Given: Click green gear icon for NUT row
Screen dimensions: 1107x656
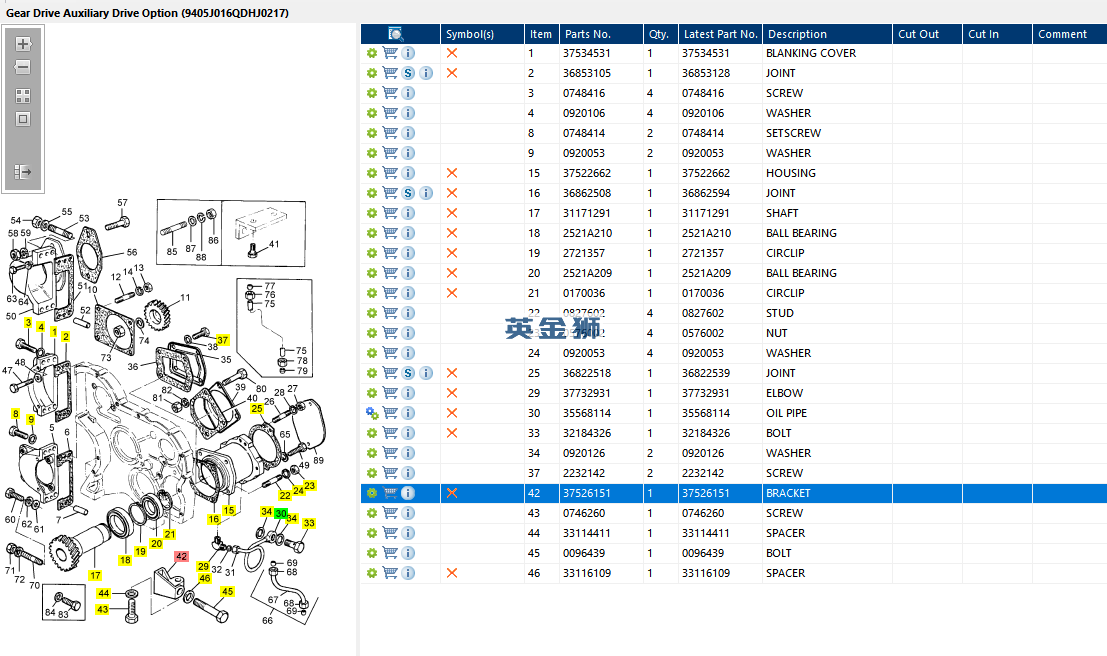Looking at the screenshot, I should point(372,333).
